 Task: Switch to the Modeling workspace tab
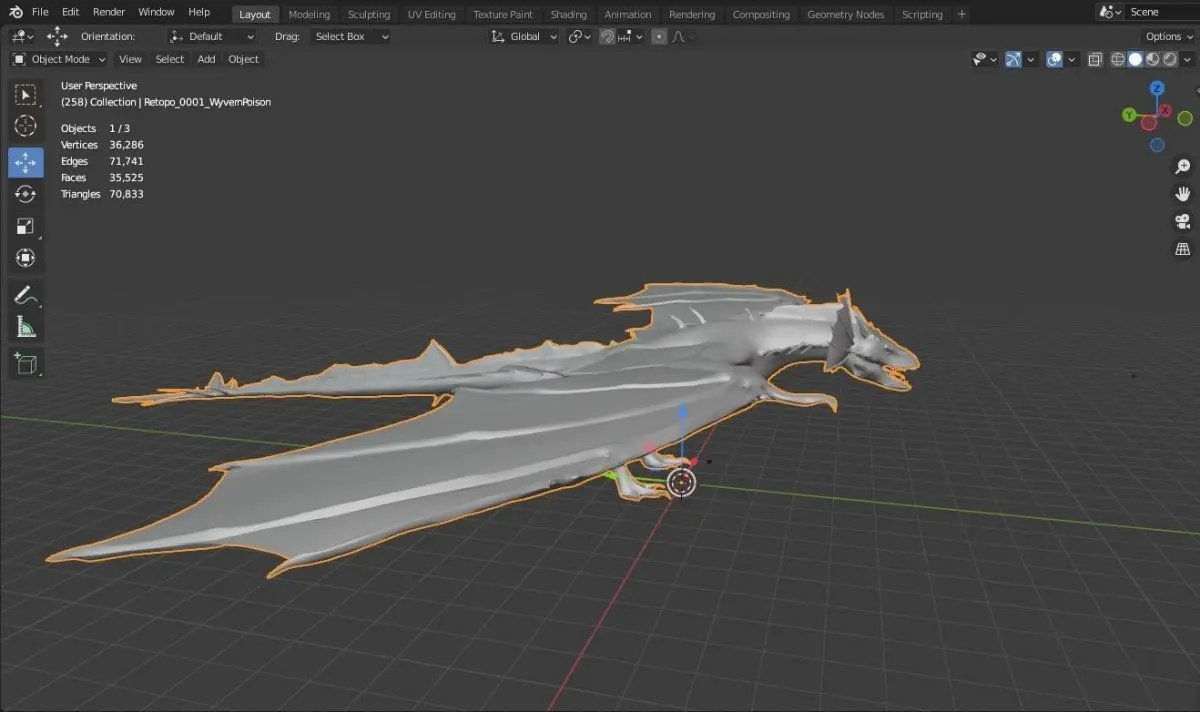309,14
